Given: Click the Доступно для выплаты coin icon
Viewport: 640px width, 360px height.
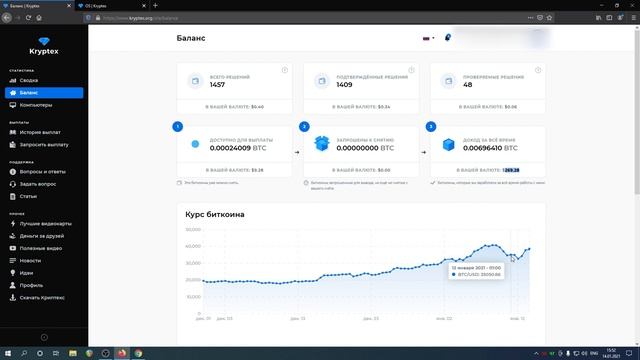Looking at the screenshot, I should click(195, 144).
